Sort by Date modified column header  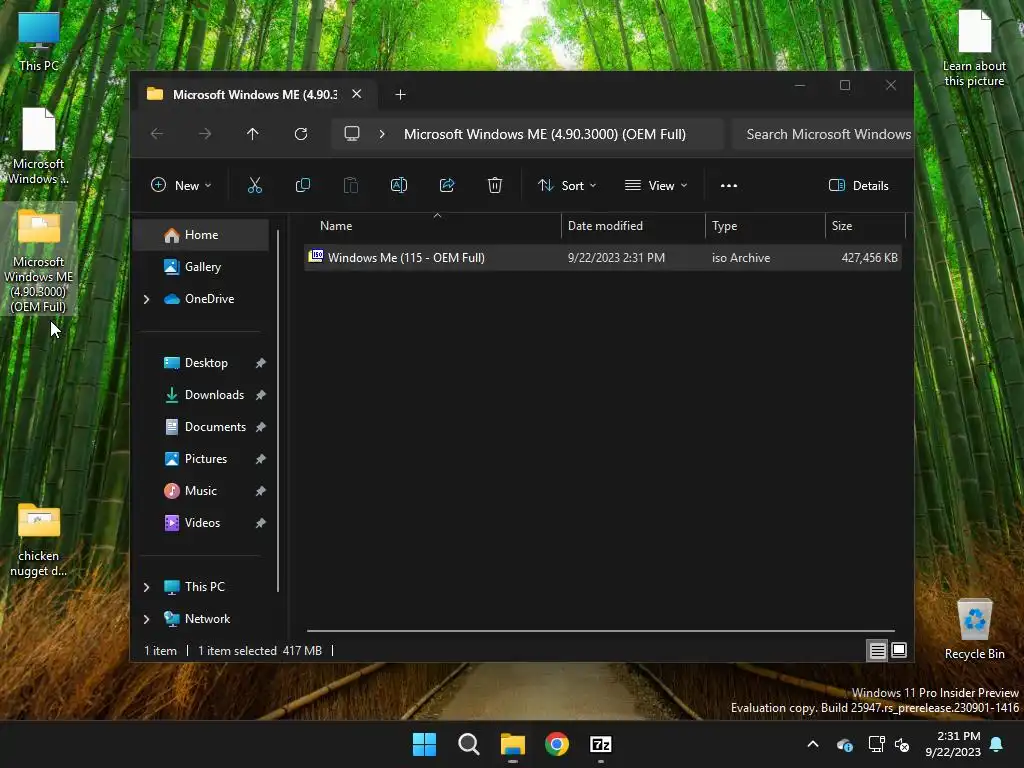(x=633, y=226)
